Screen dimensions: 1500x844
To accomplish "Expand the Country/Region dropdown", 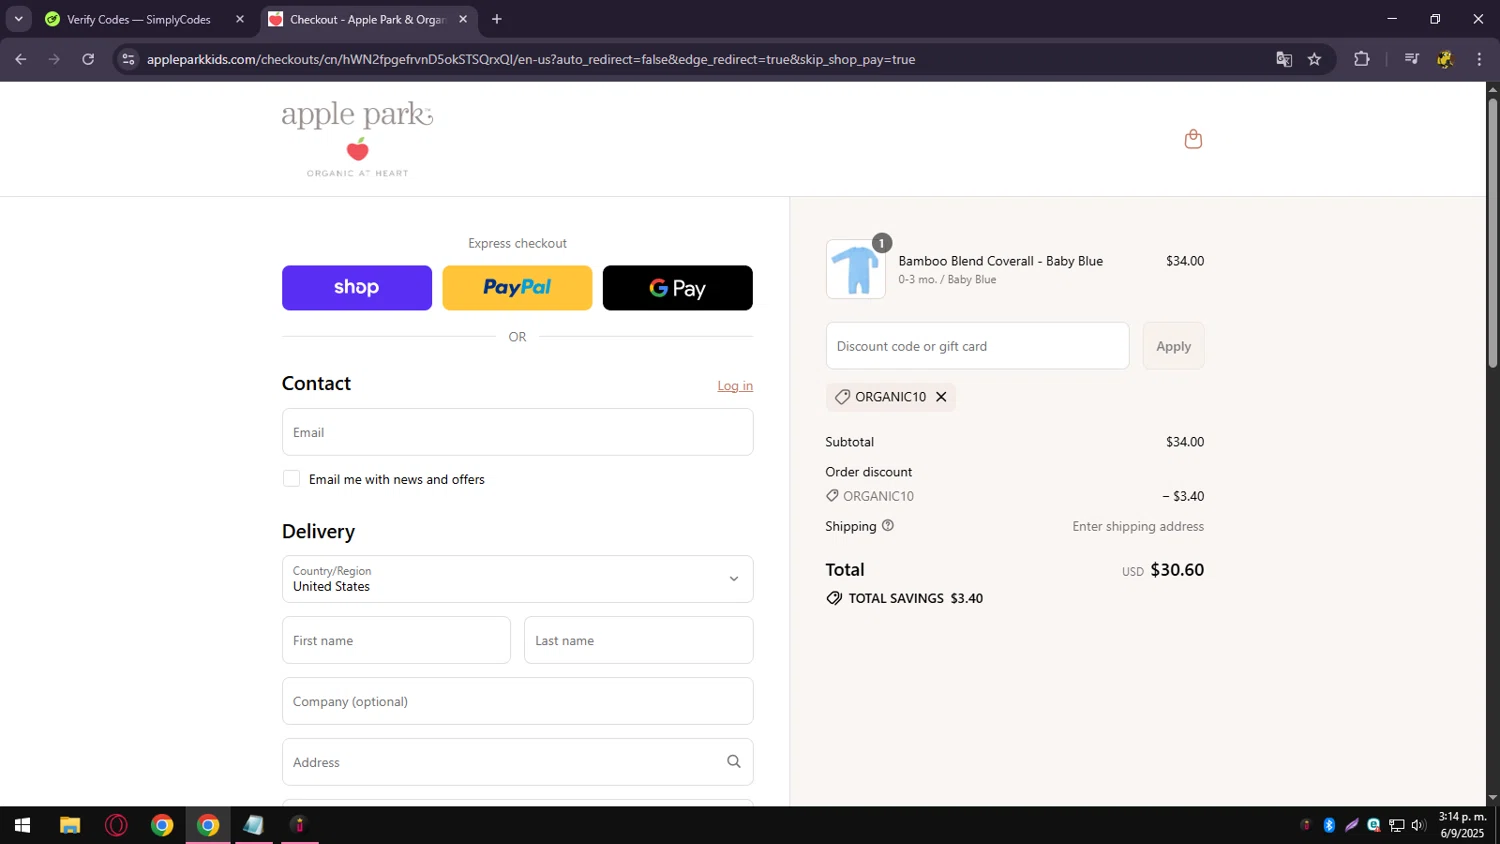I will click(x=517, y=579).
